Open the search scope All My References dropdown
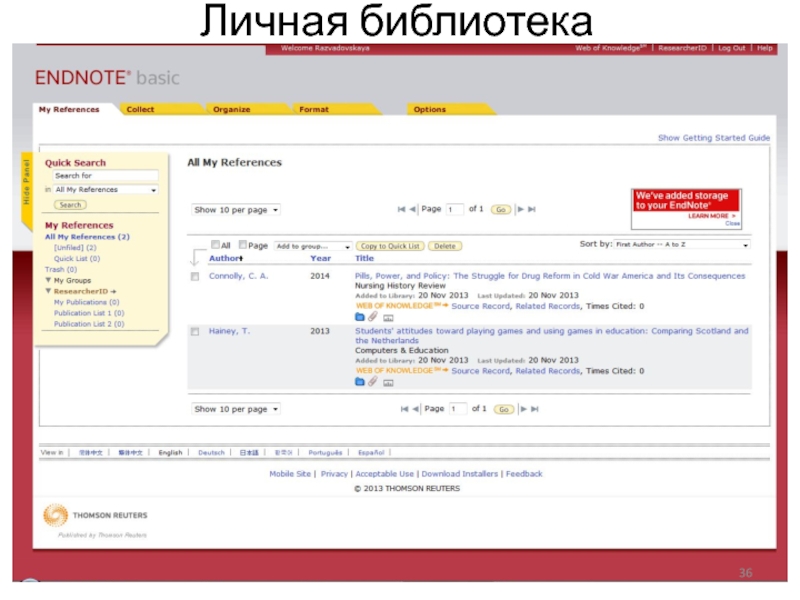The width and height of the screenshot is (800, 600). point(106,190)
